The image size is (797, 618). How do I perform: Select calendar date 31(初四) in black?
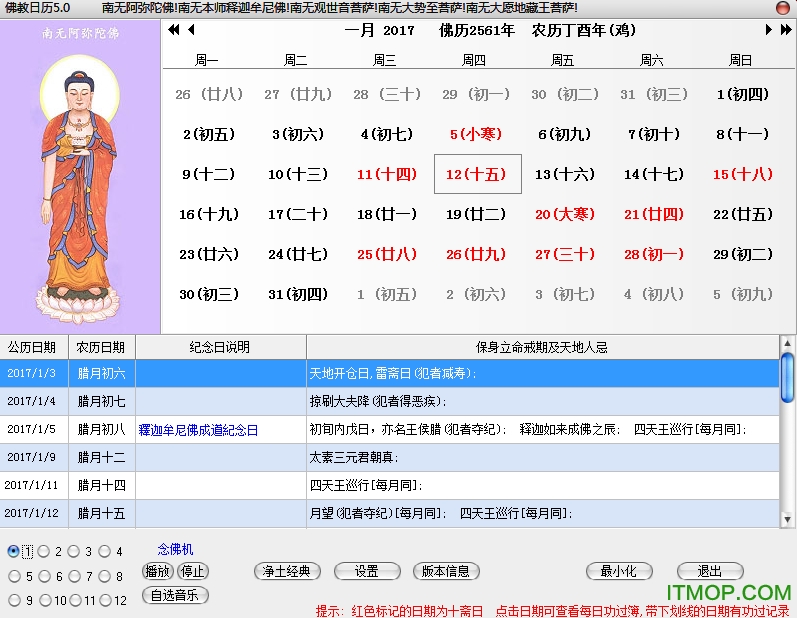coord(298,294)
